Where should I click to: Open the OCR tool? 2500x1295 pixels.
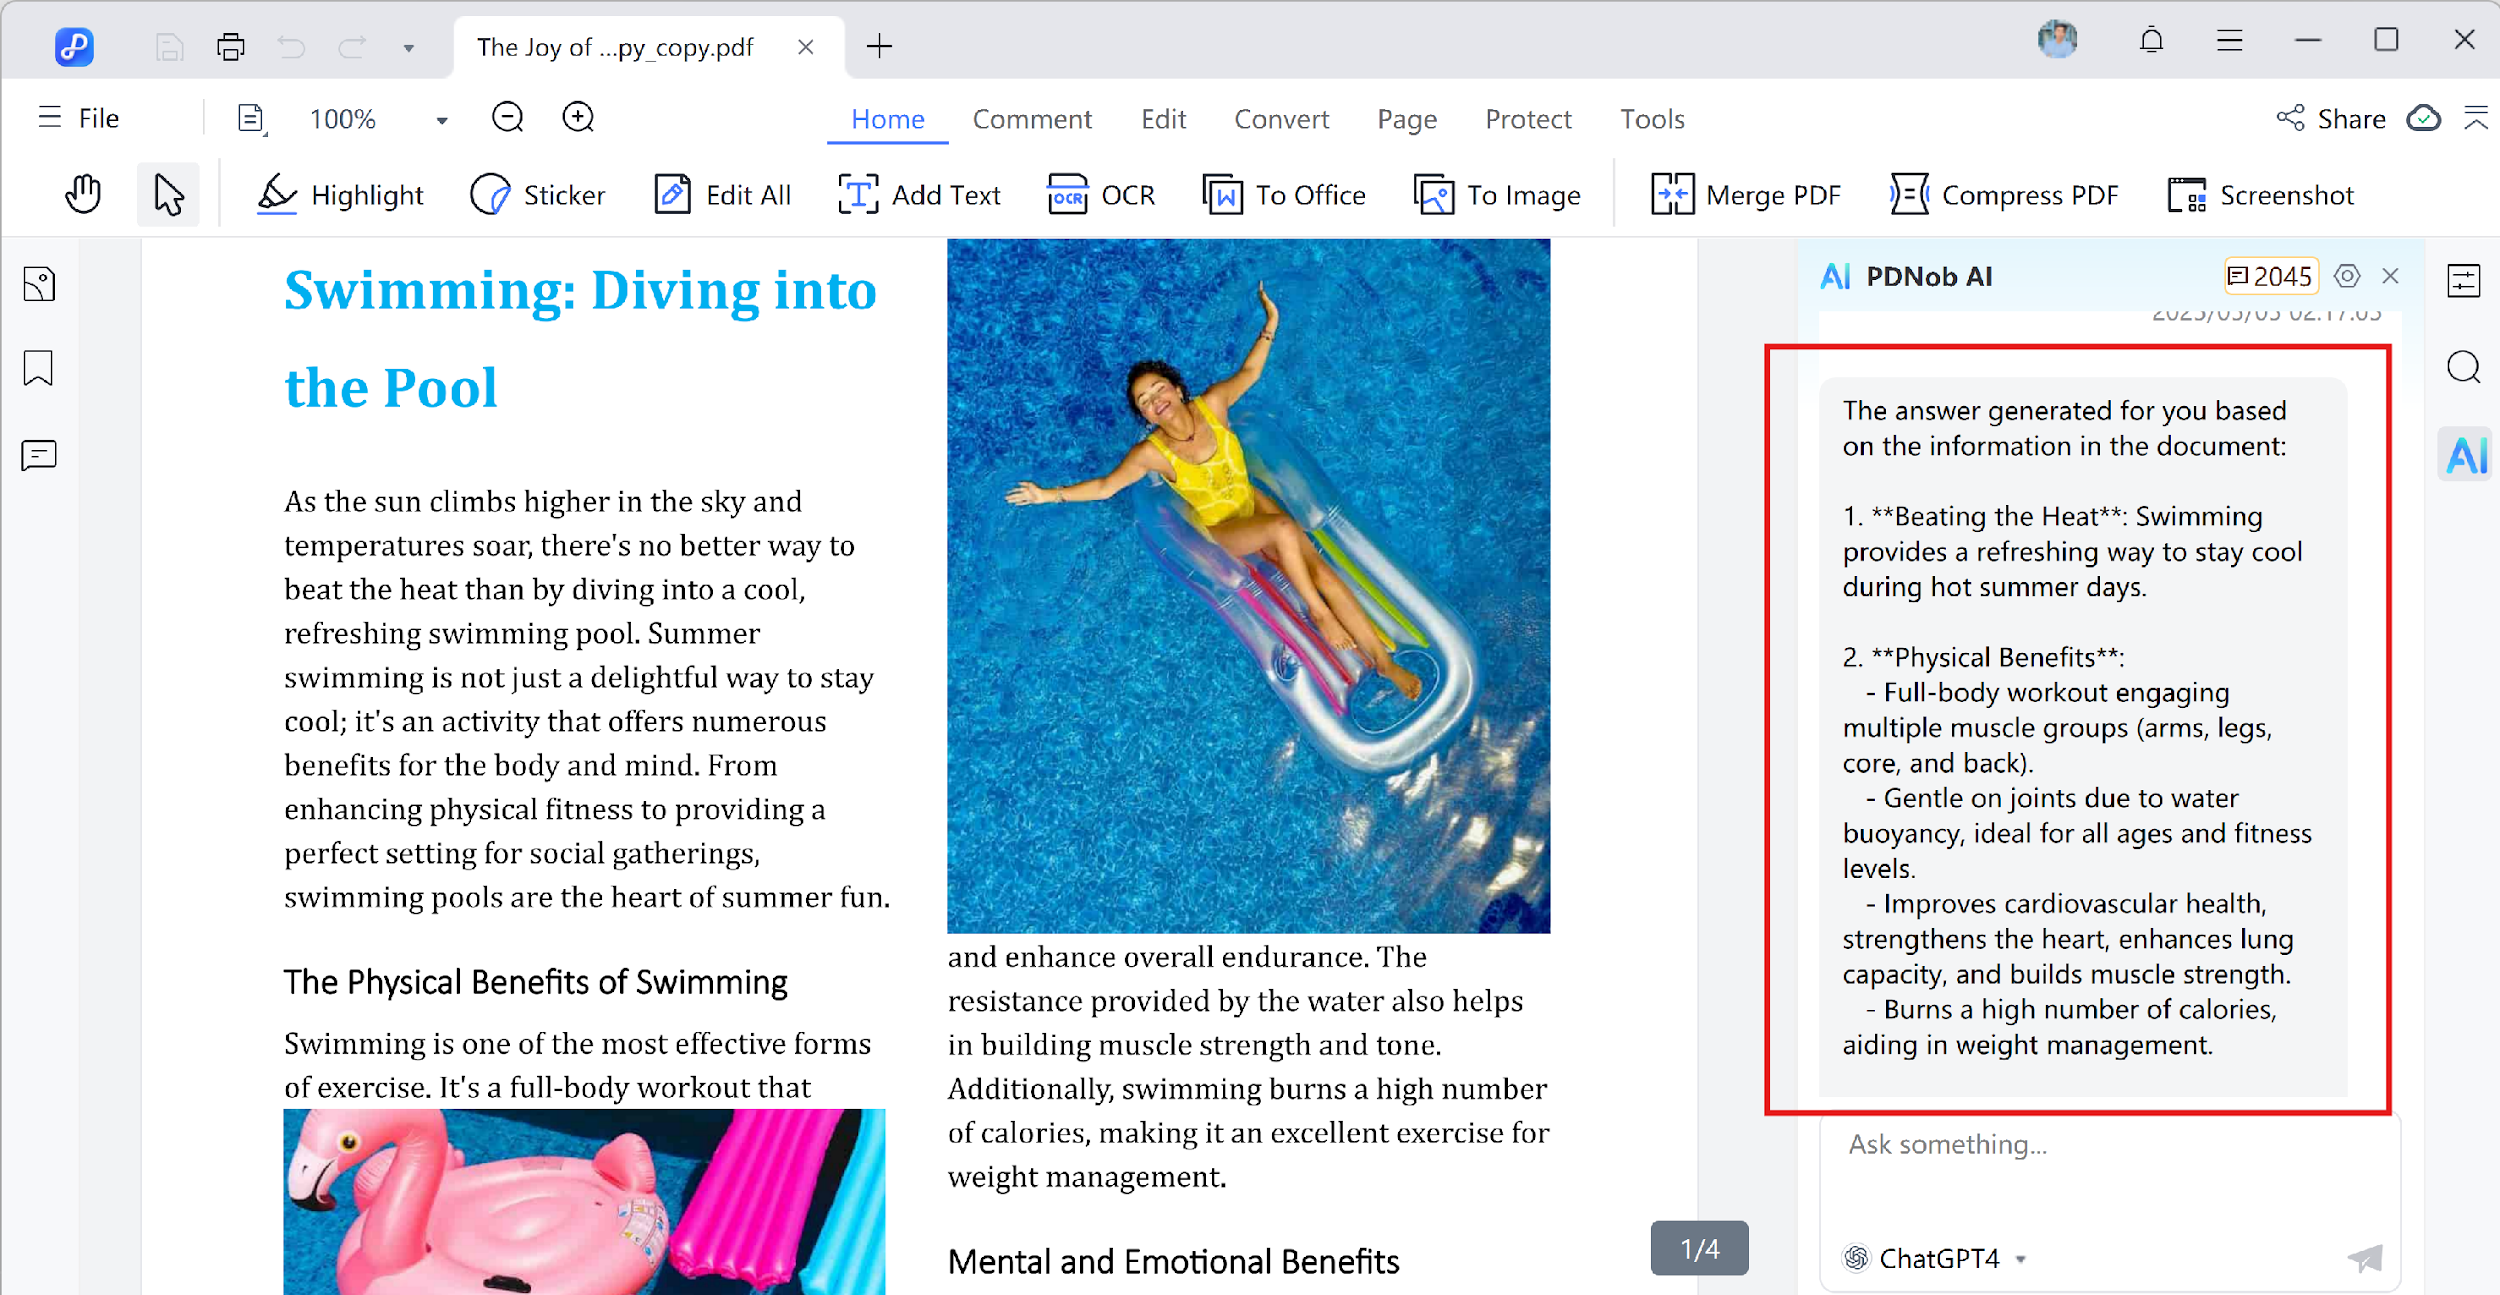pos(1101,194)
